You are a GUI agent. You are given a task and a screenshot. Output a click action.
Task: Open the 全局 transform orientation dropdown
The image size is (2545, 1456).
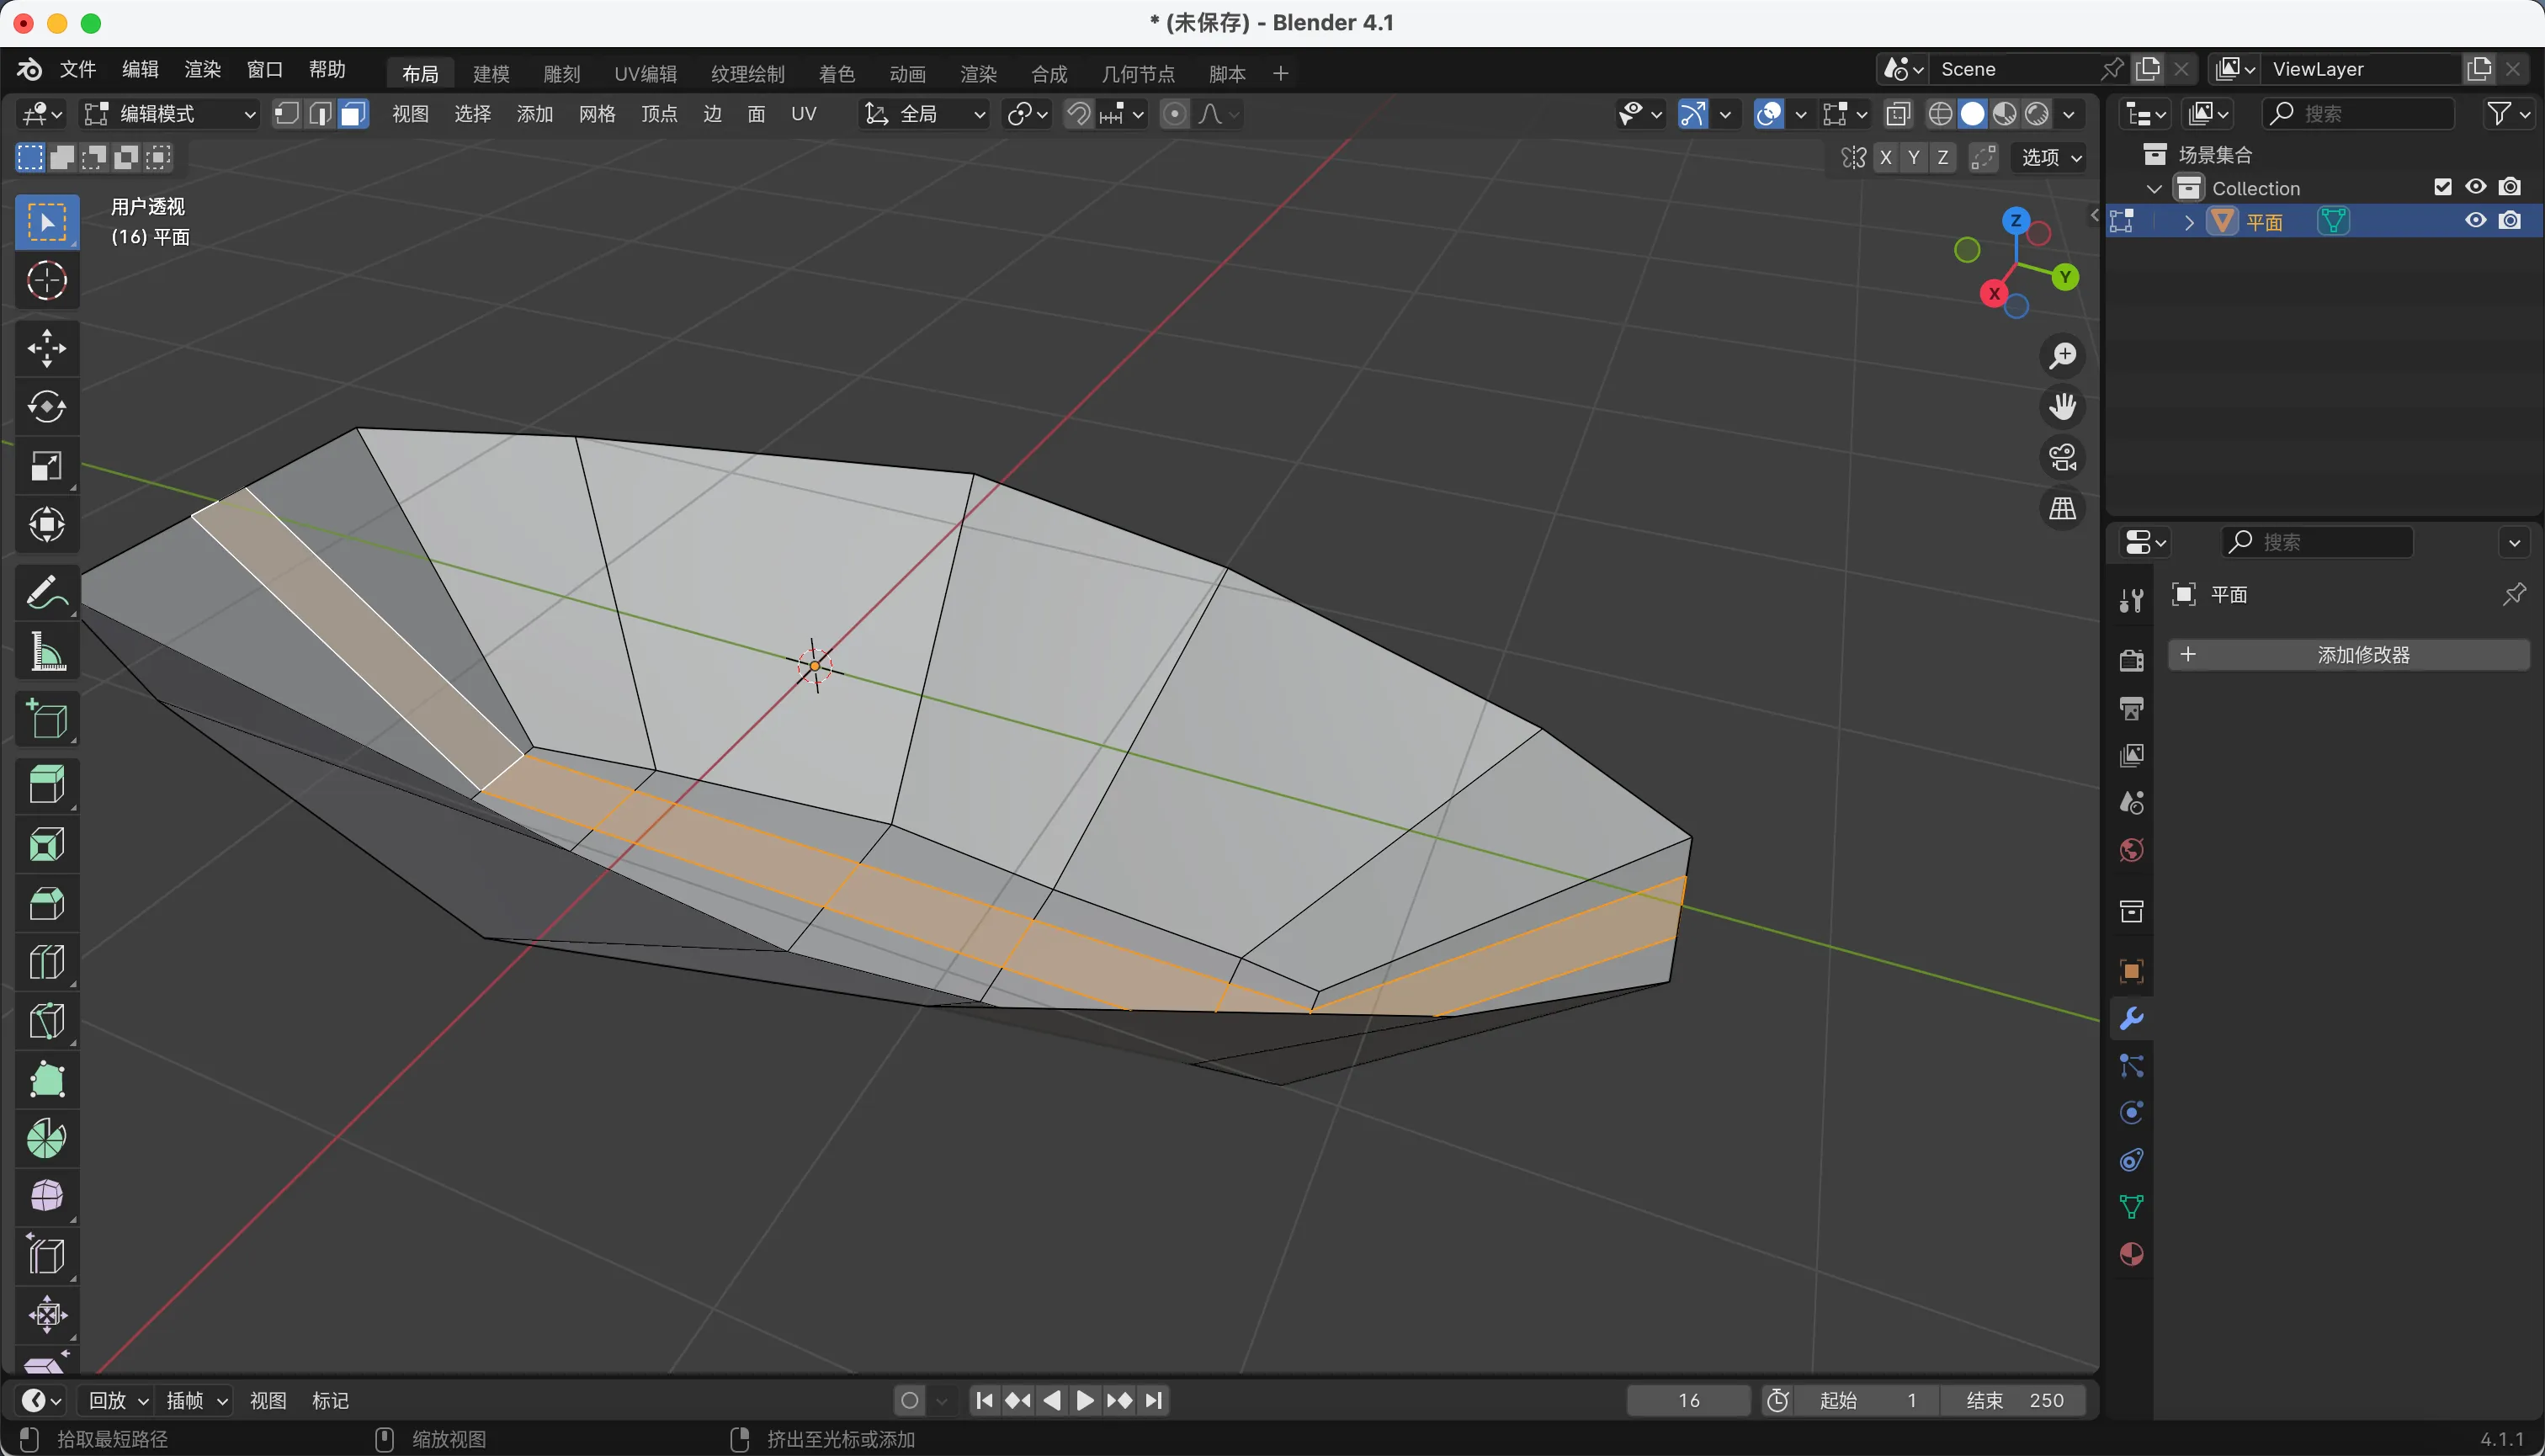point(925,114)
